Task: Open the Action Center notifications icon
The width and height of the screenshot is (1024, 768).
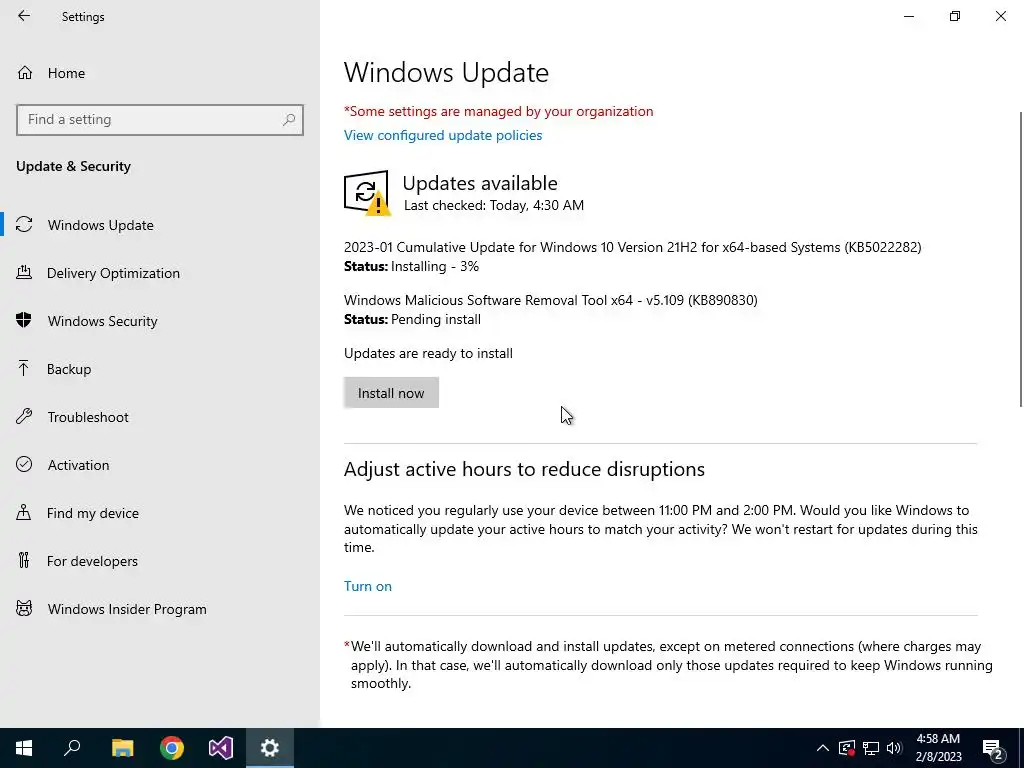Action: point(993,748)
